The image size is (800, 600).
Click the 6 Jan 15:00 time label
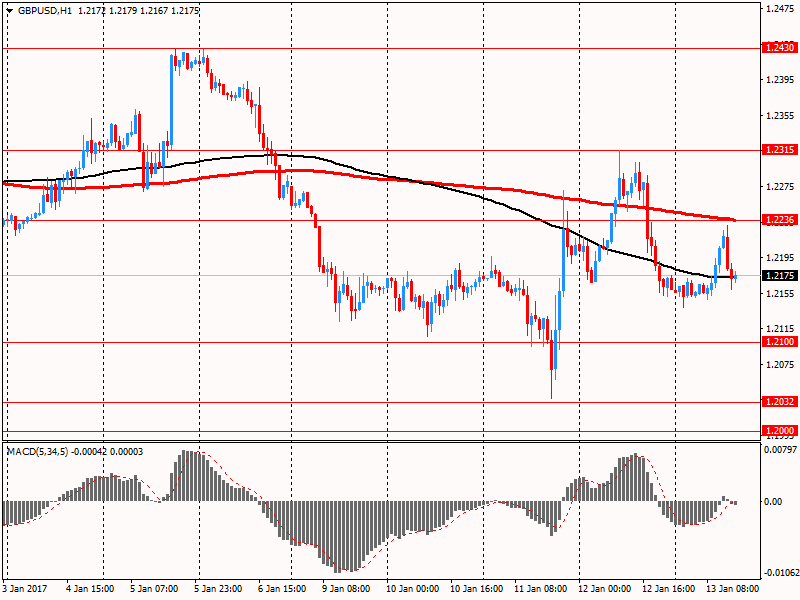pyautogui.click(x=282, y=588)
